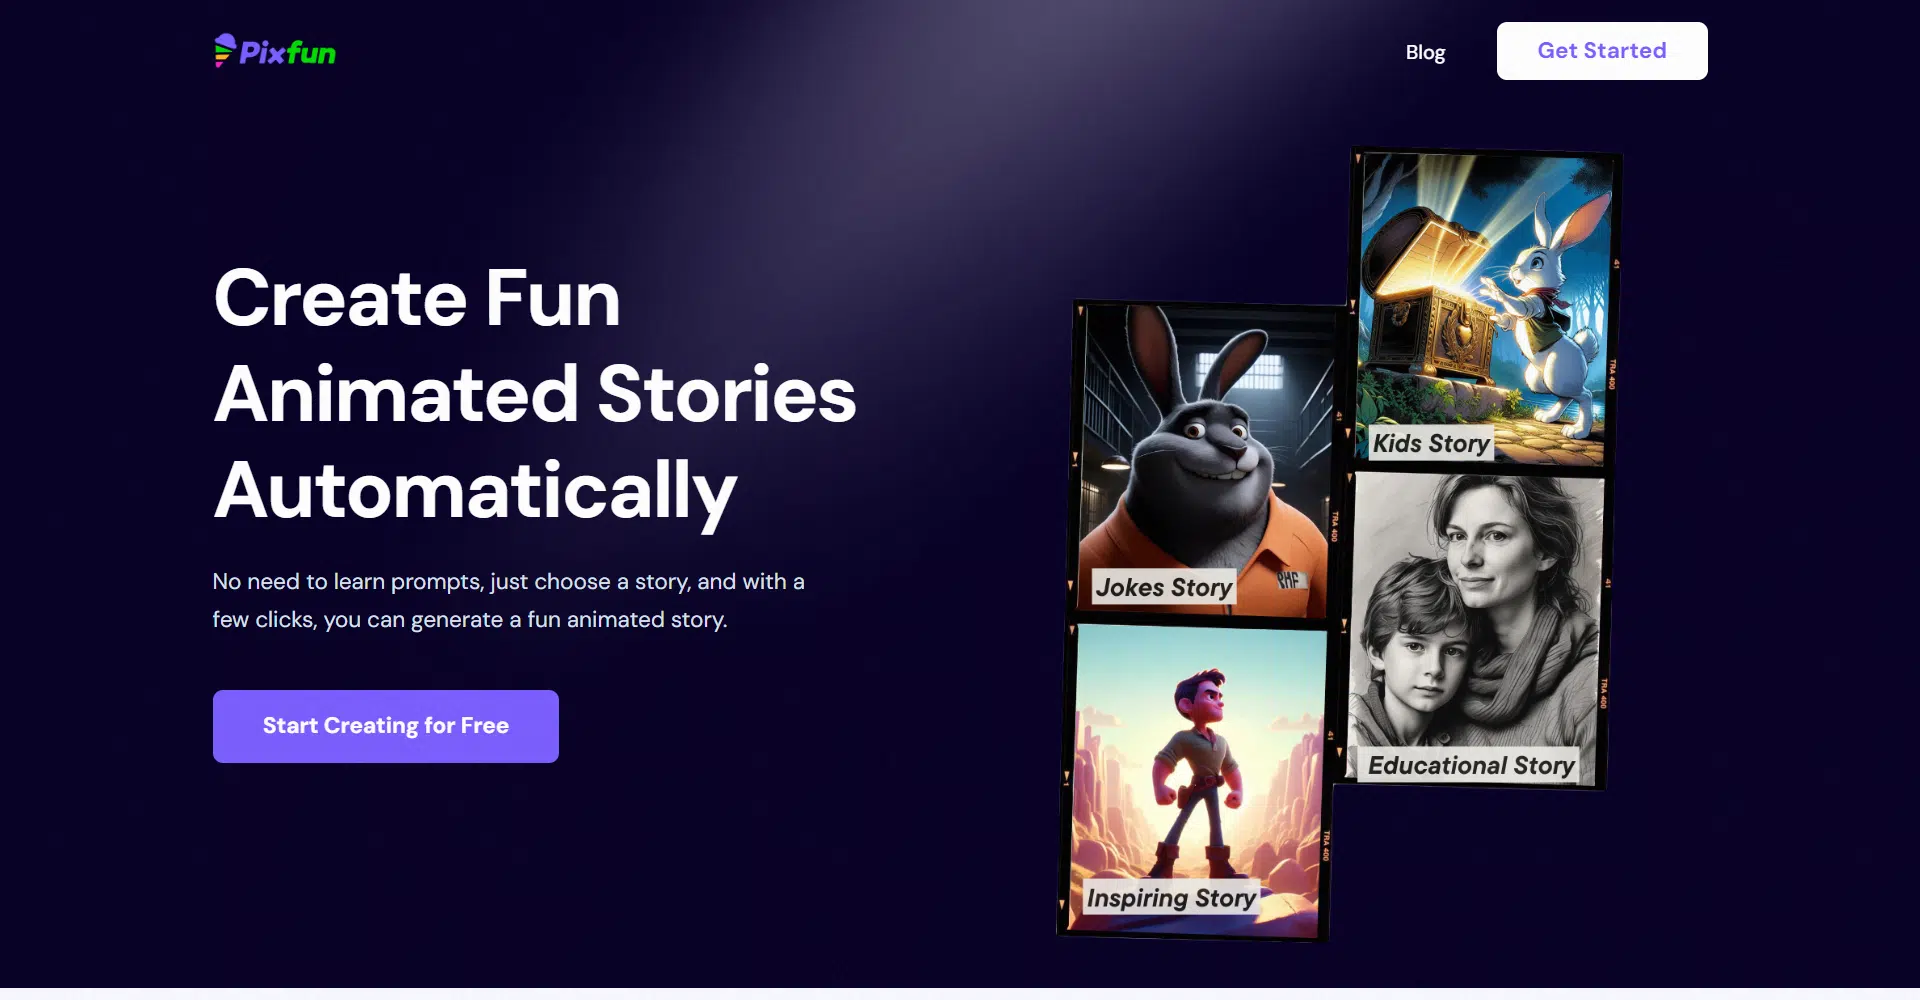Click the cartoon hero standing on rock
This screenshot has width=1920, height=1000.
[x=1198, y=770]
